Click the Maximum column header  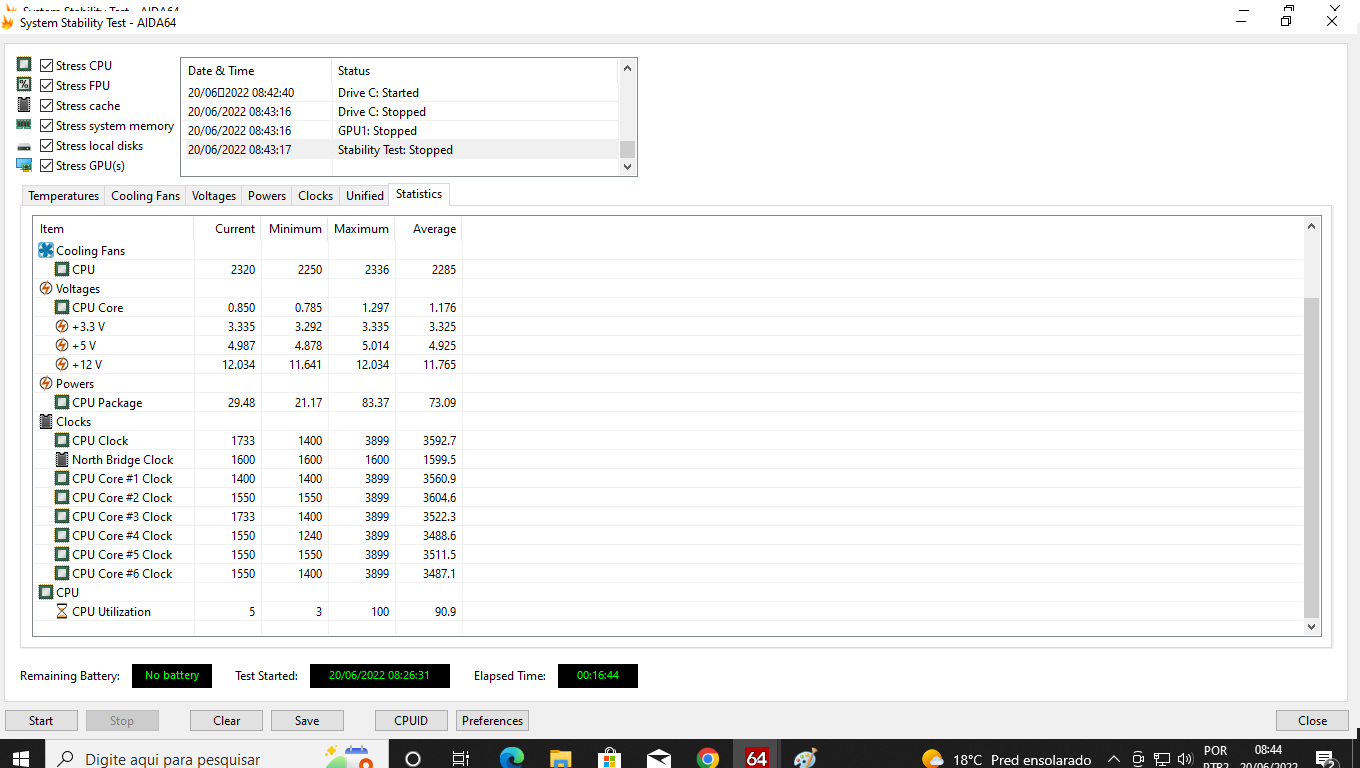coord(361,229)
